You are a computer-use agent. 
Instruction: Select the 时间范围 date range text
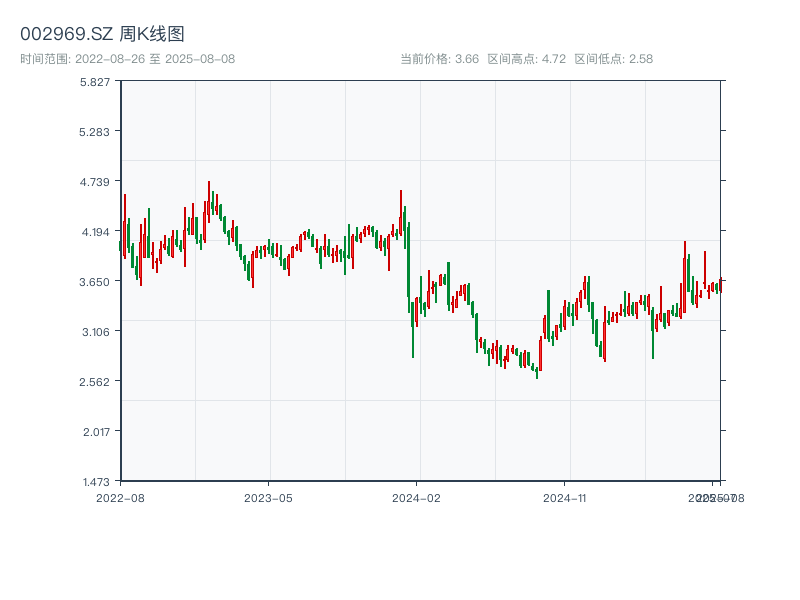127,59
